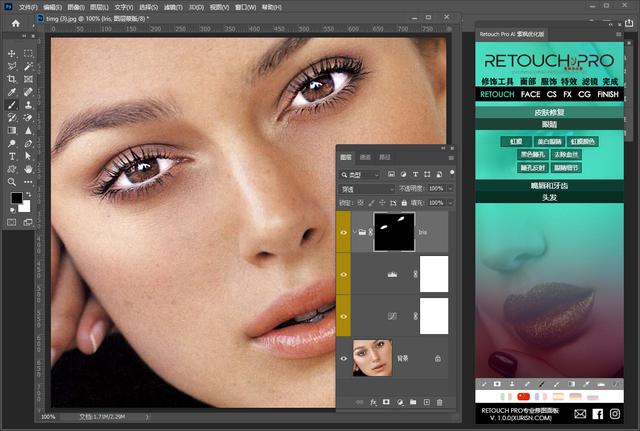
Task: Select the Hand tool
Action: click(x=28, y=169)
